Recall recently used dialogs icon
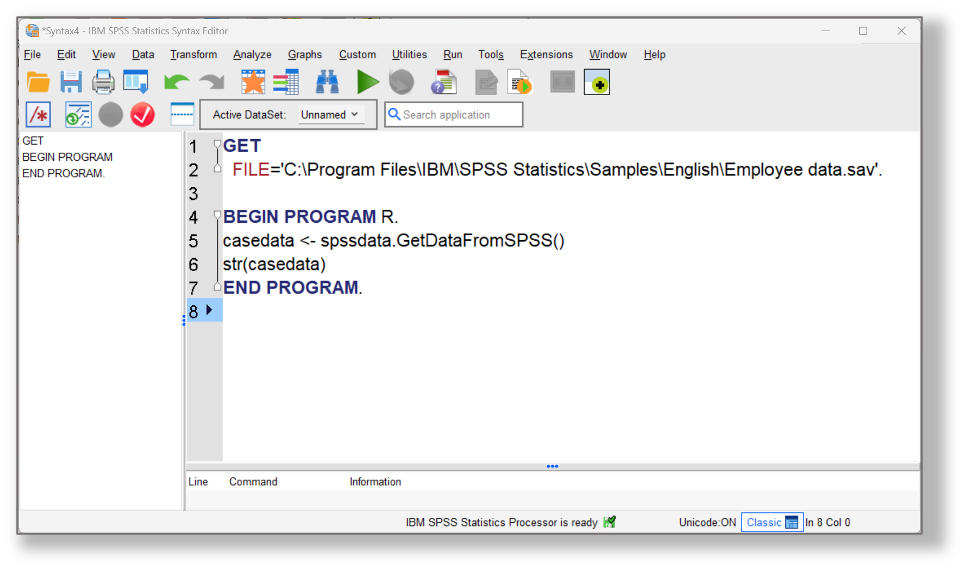 (136, 82)
